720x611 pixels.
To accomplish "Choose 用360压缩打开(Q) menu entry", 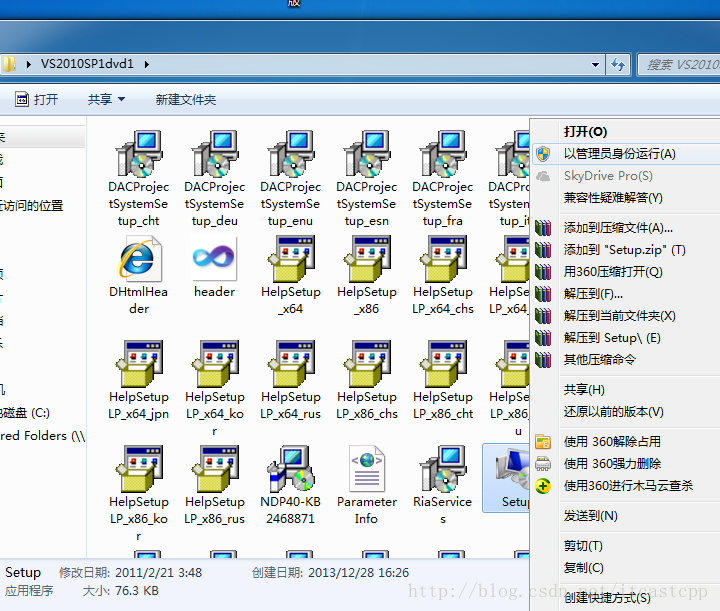I will [613, 272].
